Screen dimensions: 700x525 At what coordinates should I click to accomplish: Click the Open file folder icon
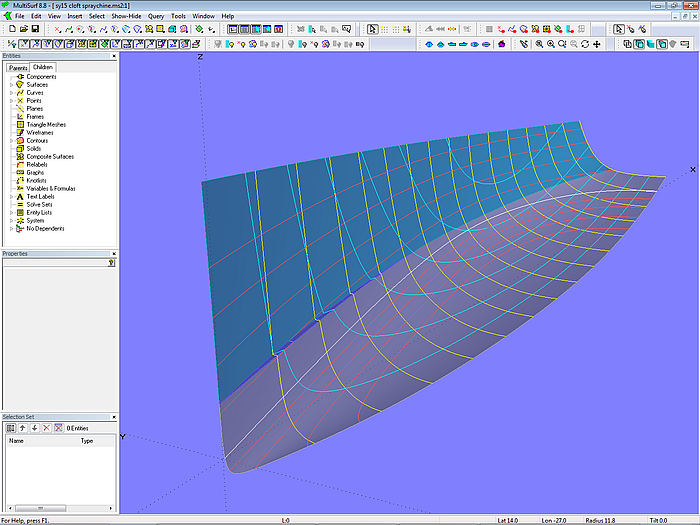22,29
